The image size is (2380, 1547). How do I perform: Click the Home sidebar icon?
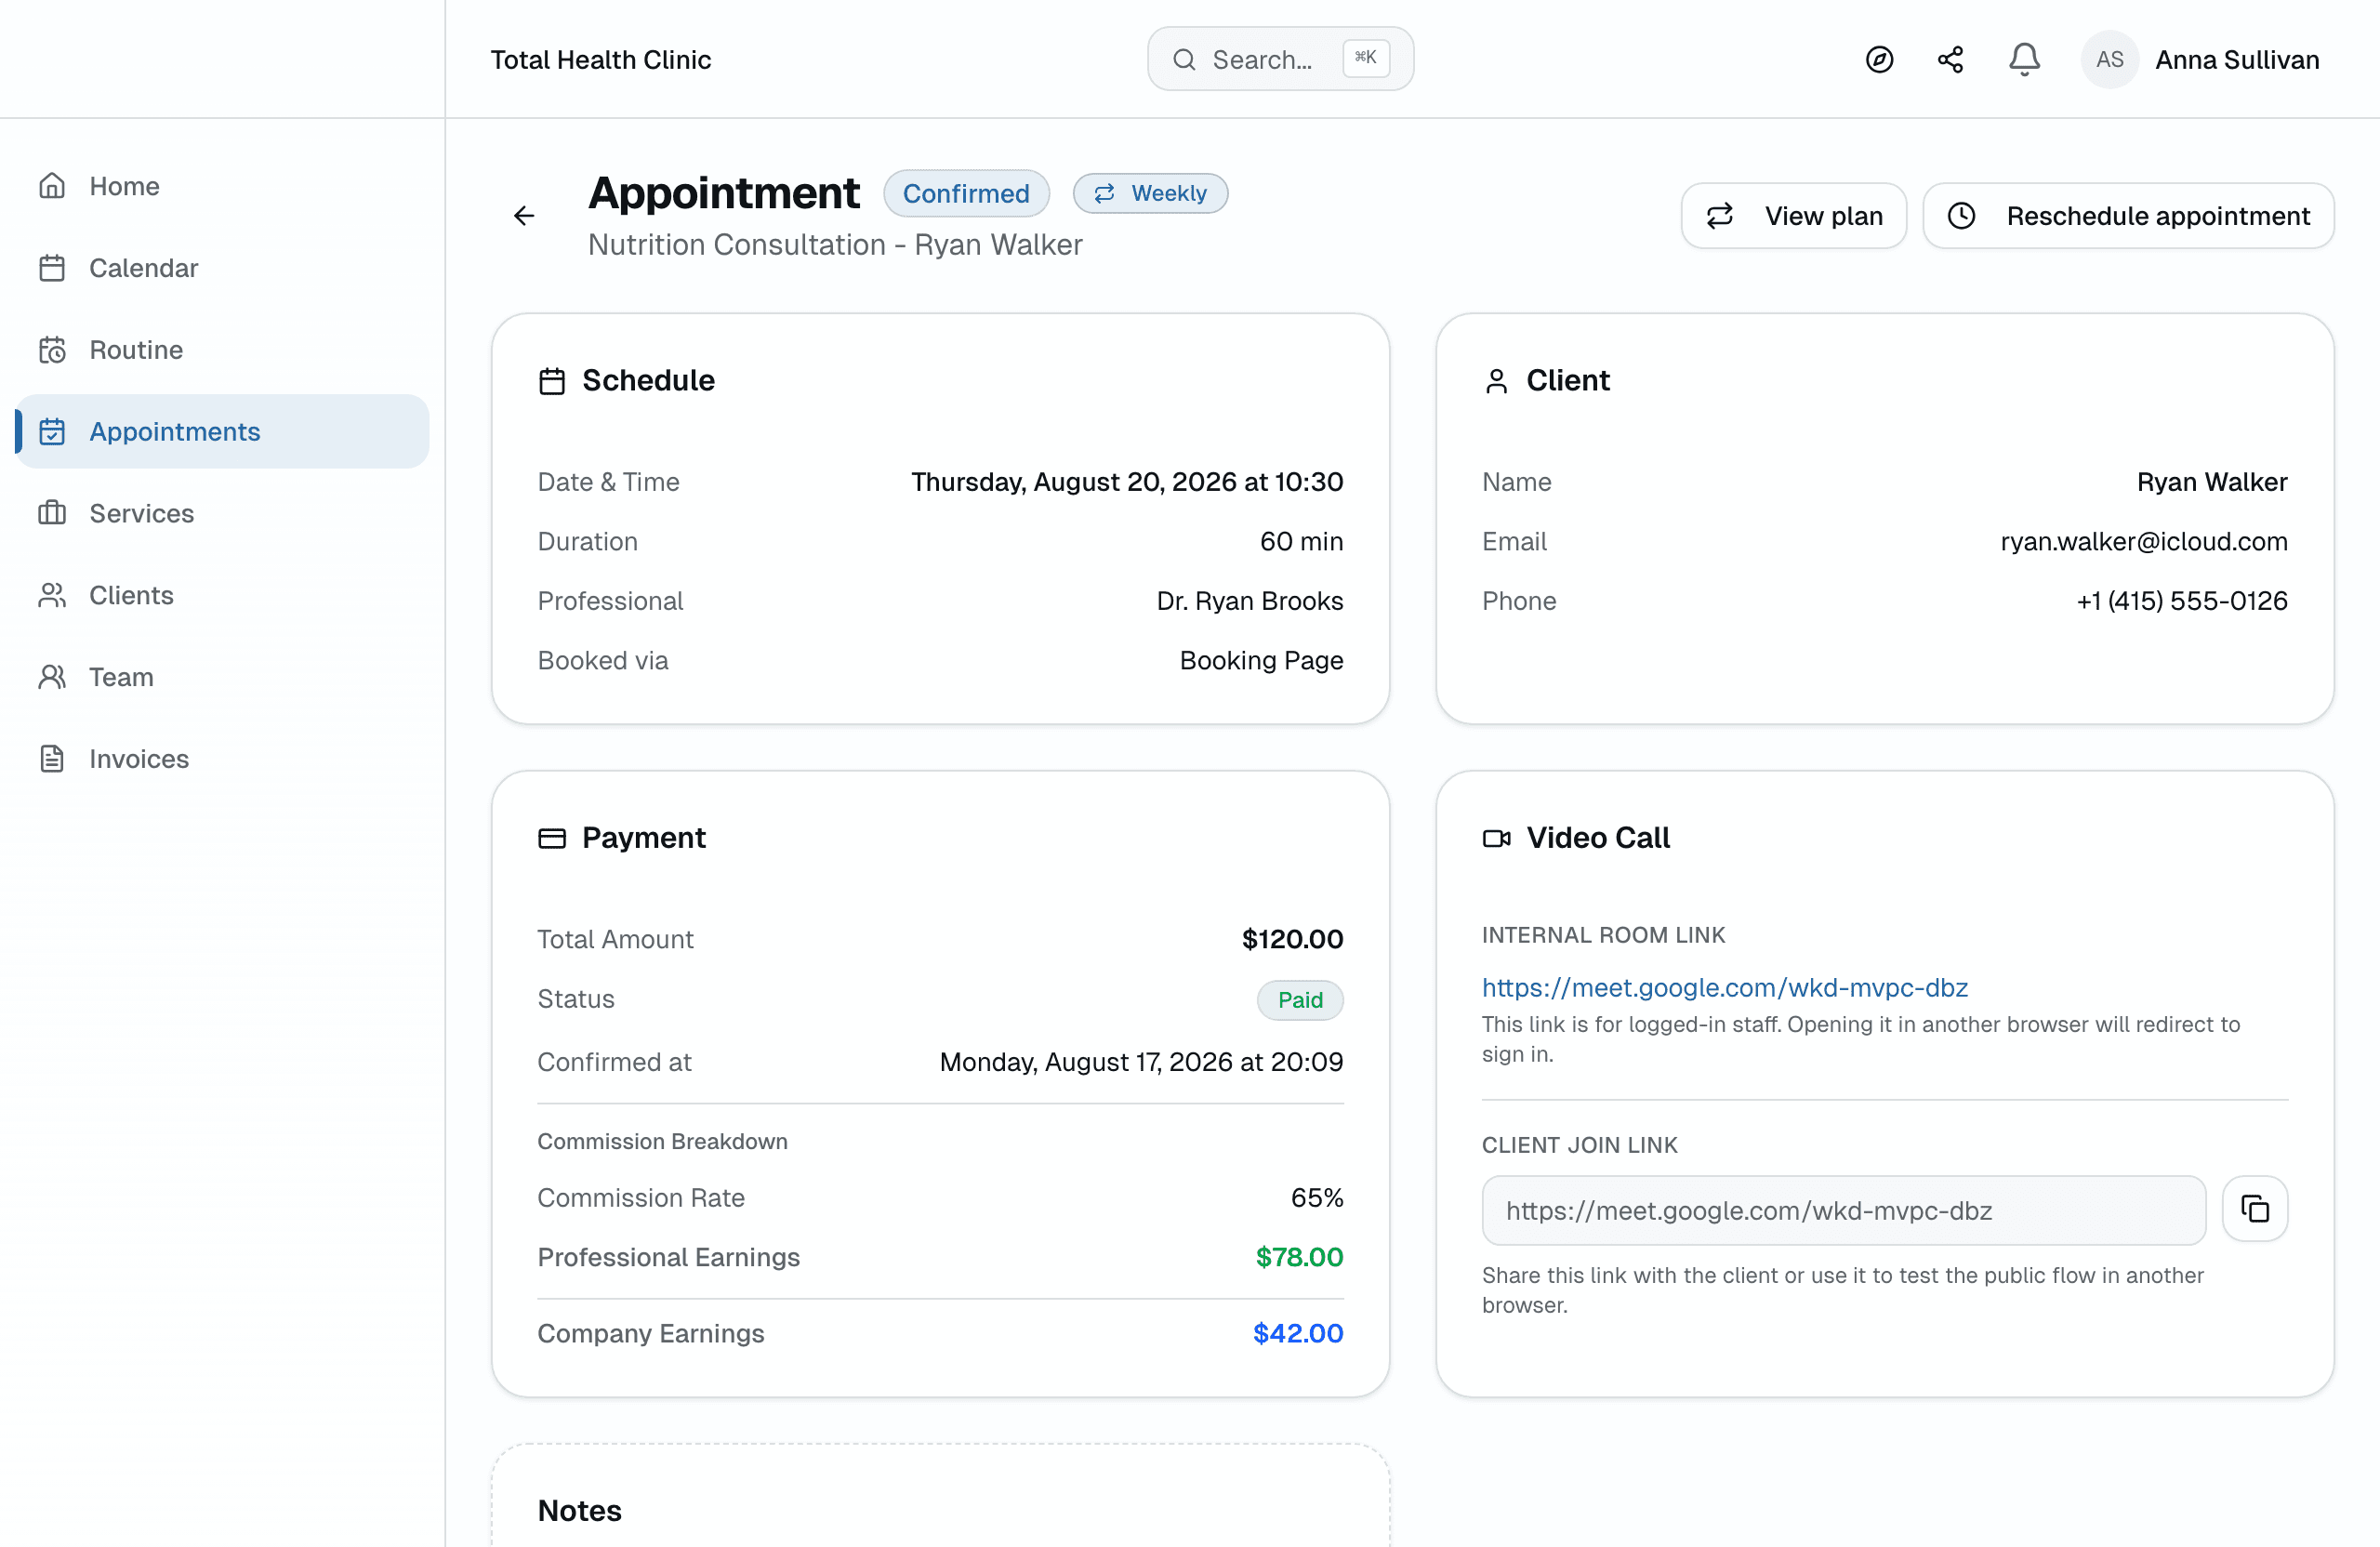coord(52,186)
